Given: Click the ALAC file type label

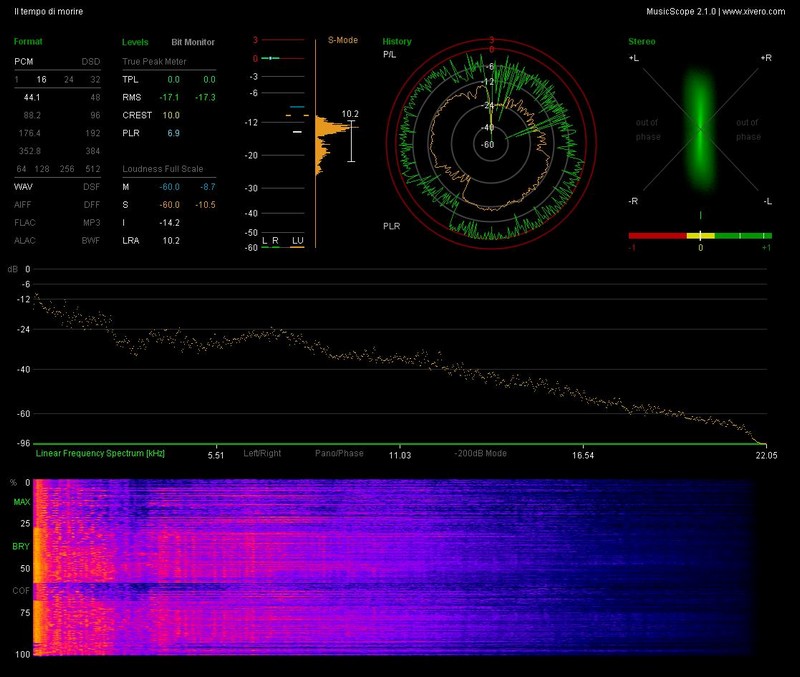Looking at the screenshot, I should [x=25, y=240].
